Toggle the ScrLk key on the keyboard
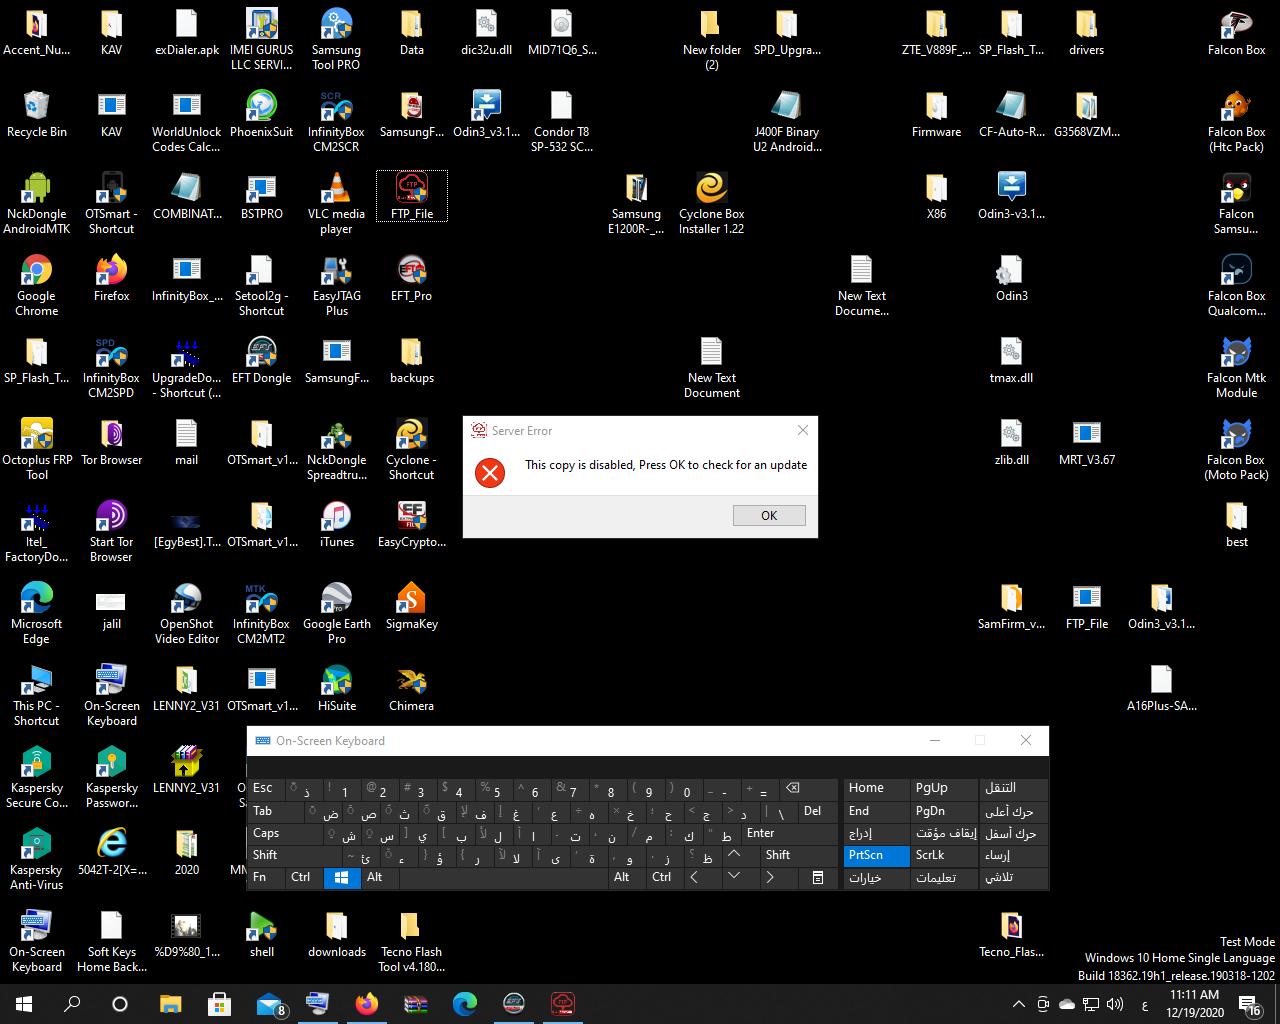 [943, 856]
